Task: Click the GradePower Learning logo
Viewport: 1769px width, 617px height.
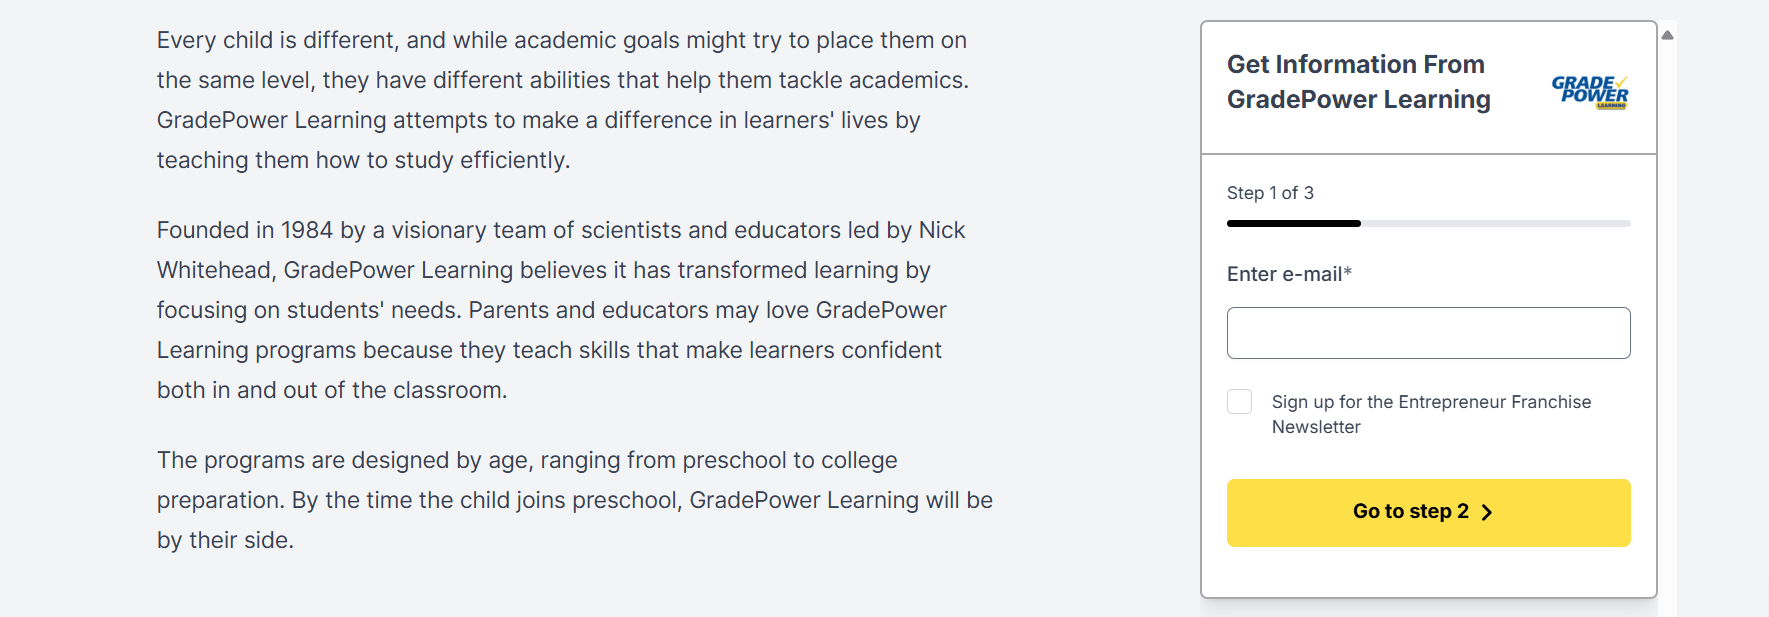Action: click(x=1589, y=91)
